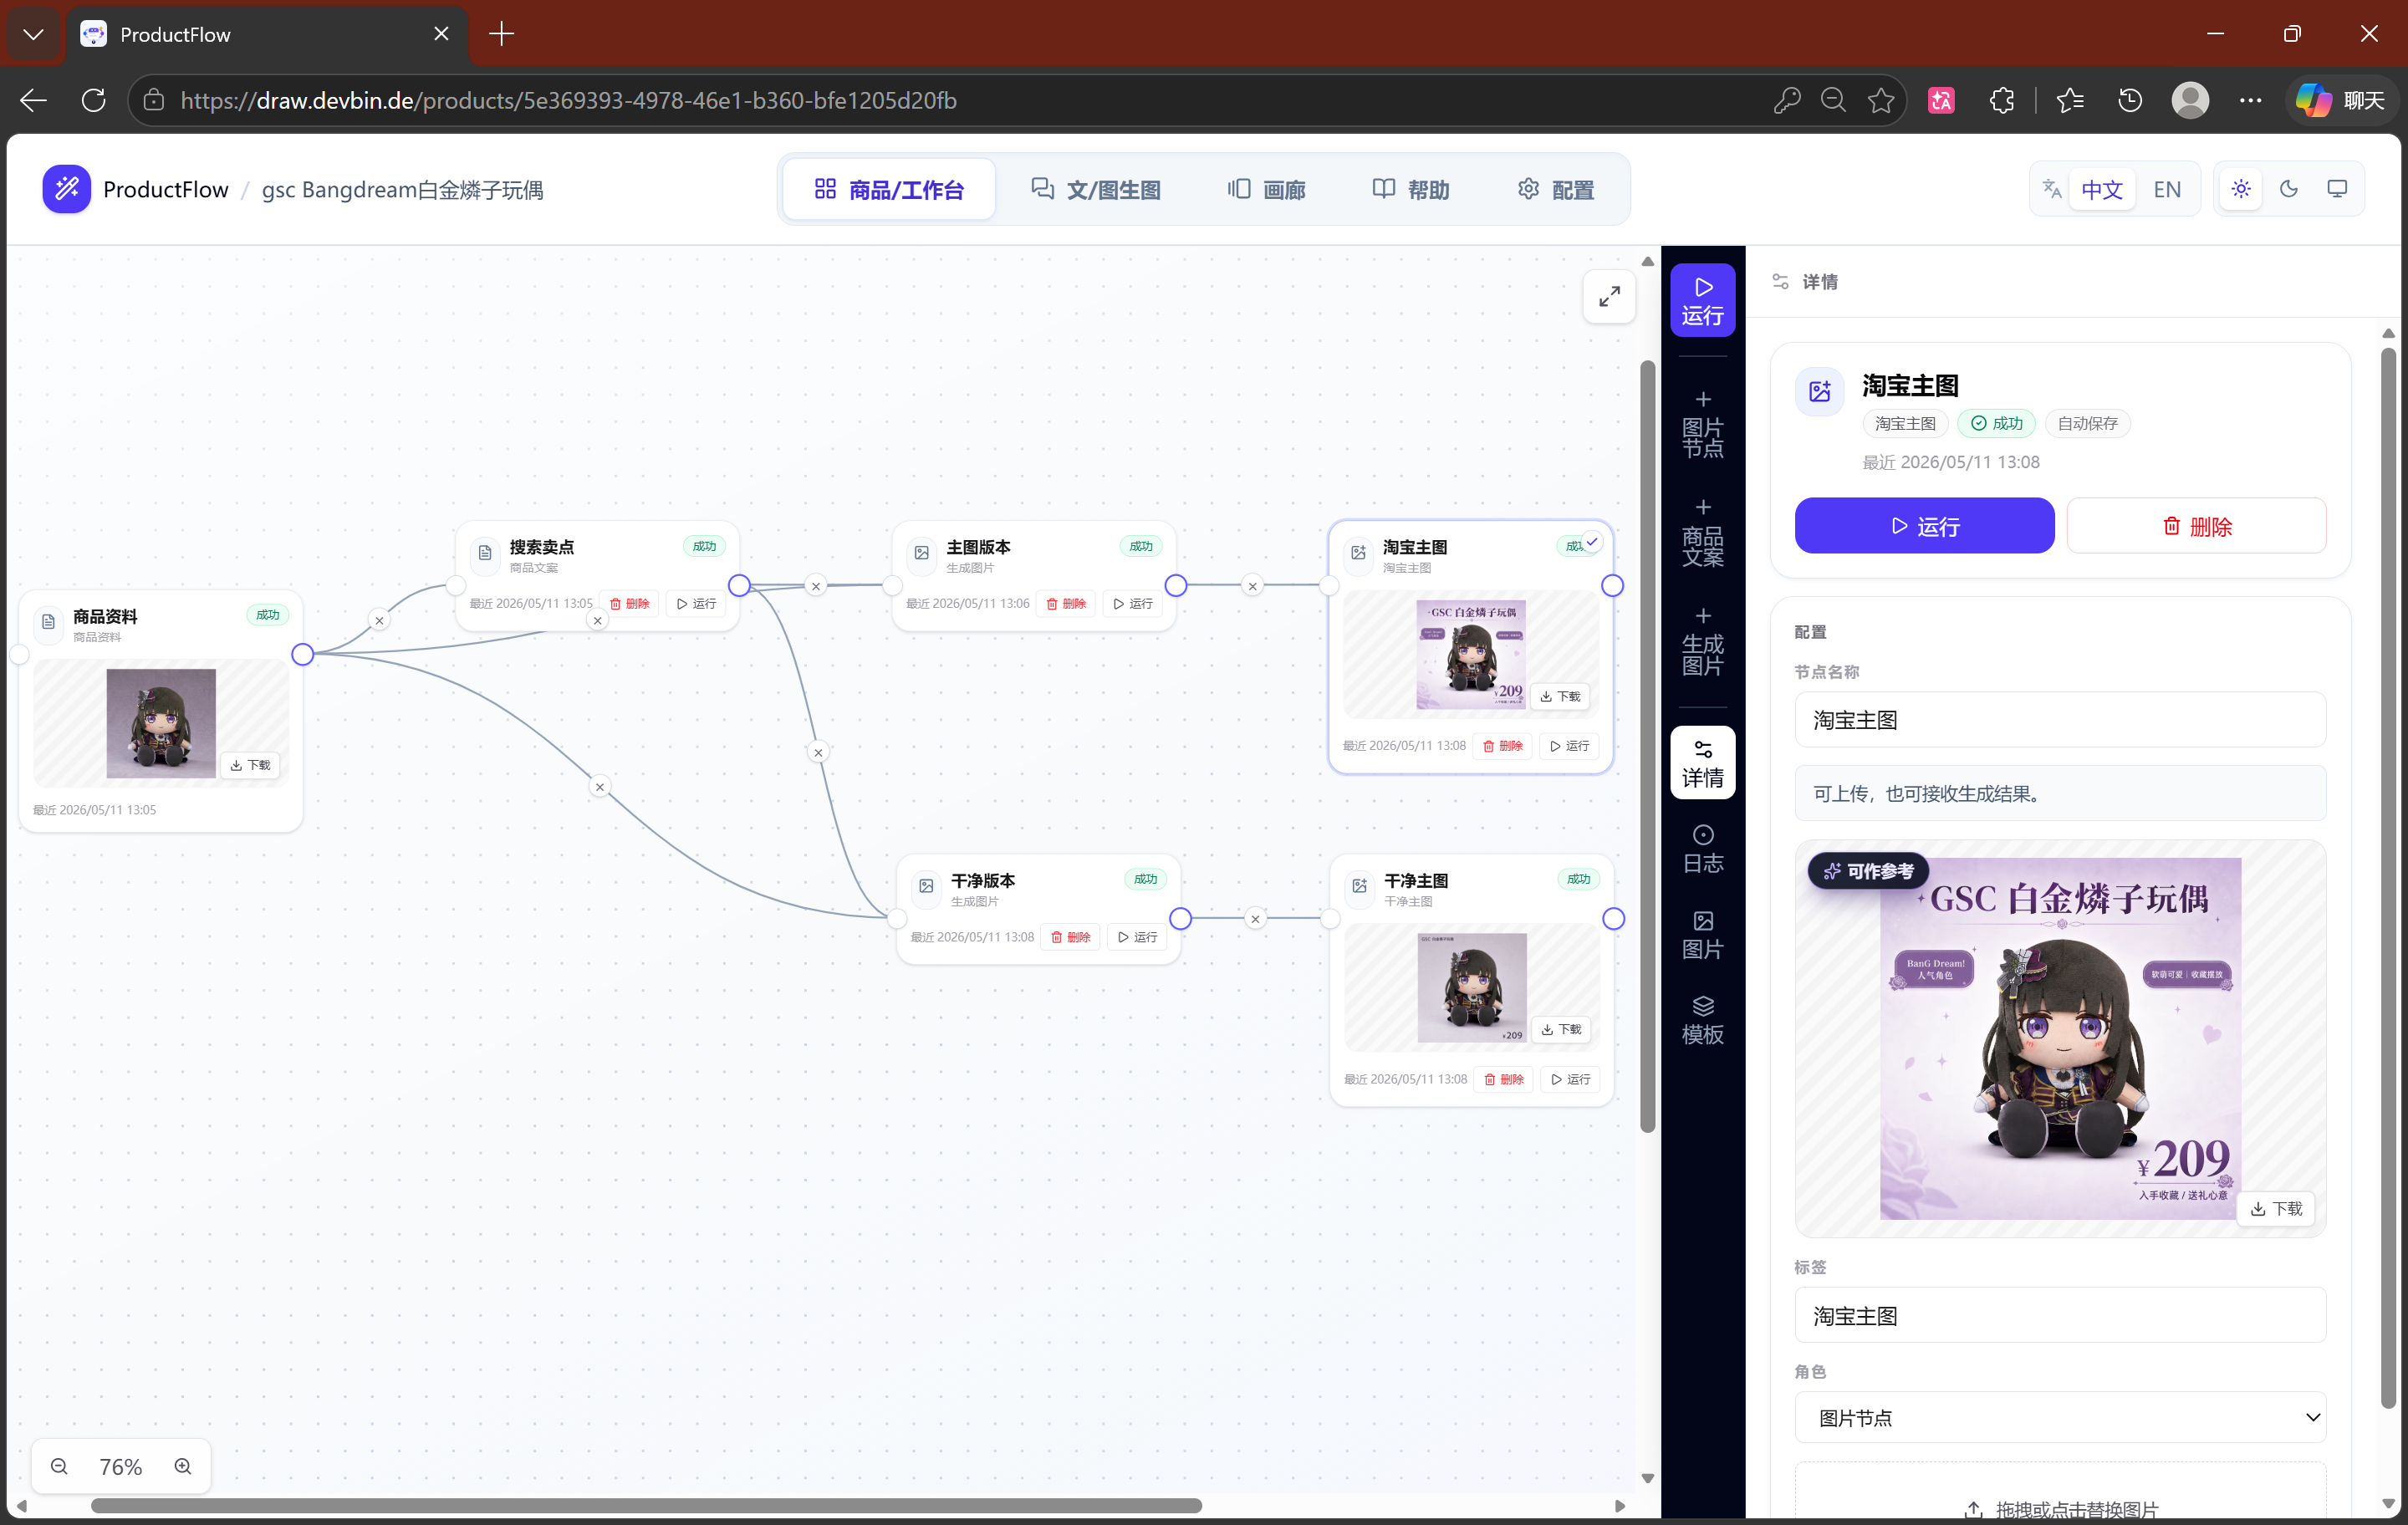Select the 商品资料 product thumbnail
This screenshot has height=1525, width=2408.
pos(161,724)
